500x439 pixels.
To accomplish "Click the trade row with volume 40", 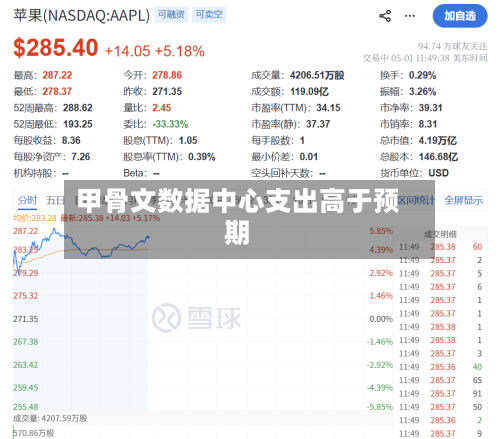I will click(440, 367).
